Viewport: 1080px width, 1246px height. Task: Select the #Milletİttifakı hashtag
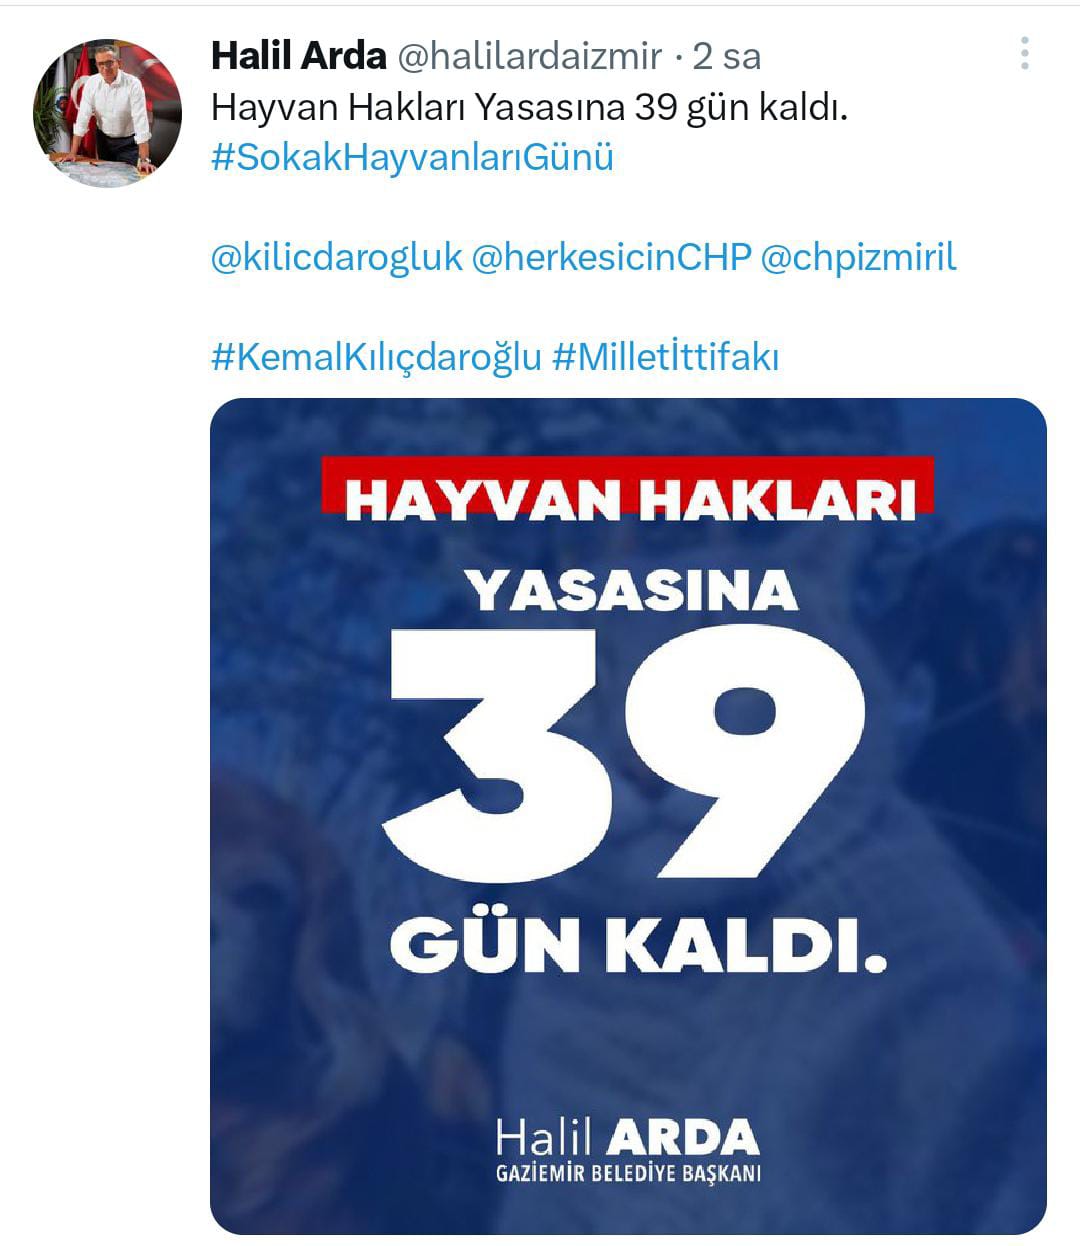point(665,357)
